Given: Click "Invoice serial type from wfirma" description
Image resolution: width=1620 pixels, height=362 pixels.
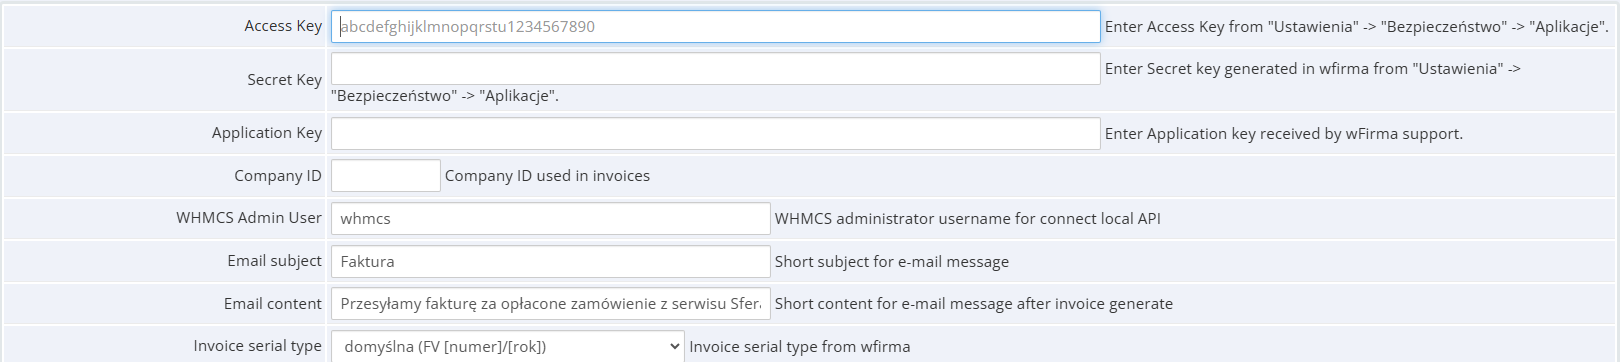Looking at the screenshot, I should [x=800, y=347].
